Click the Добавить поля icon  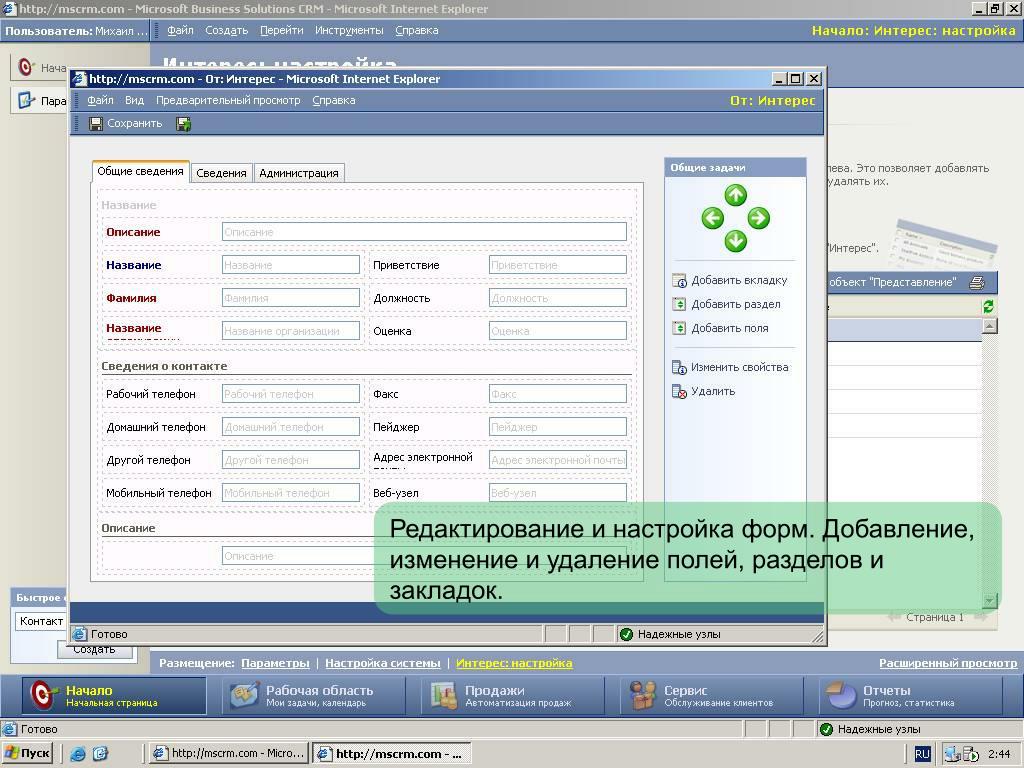(679, 328)
